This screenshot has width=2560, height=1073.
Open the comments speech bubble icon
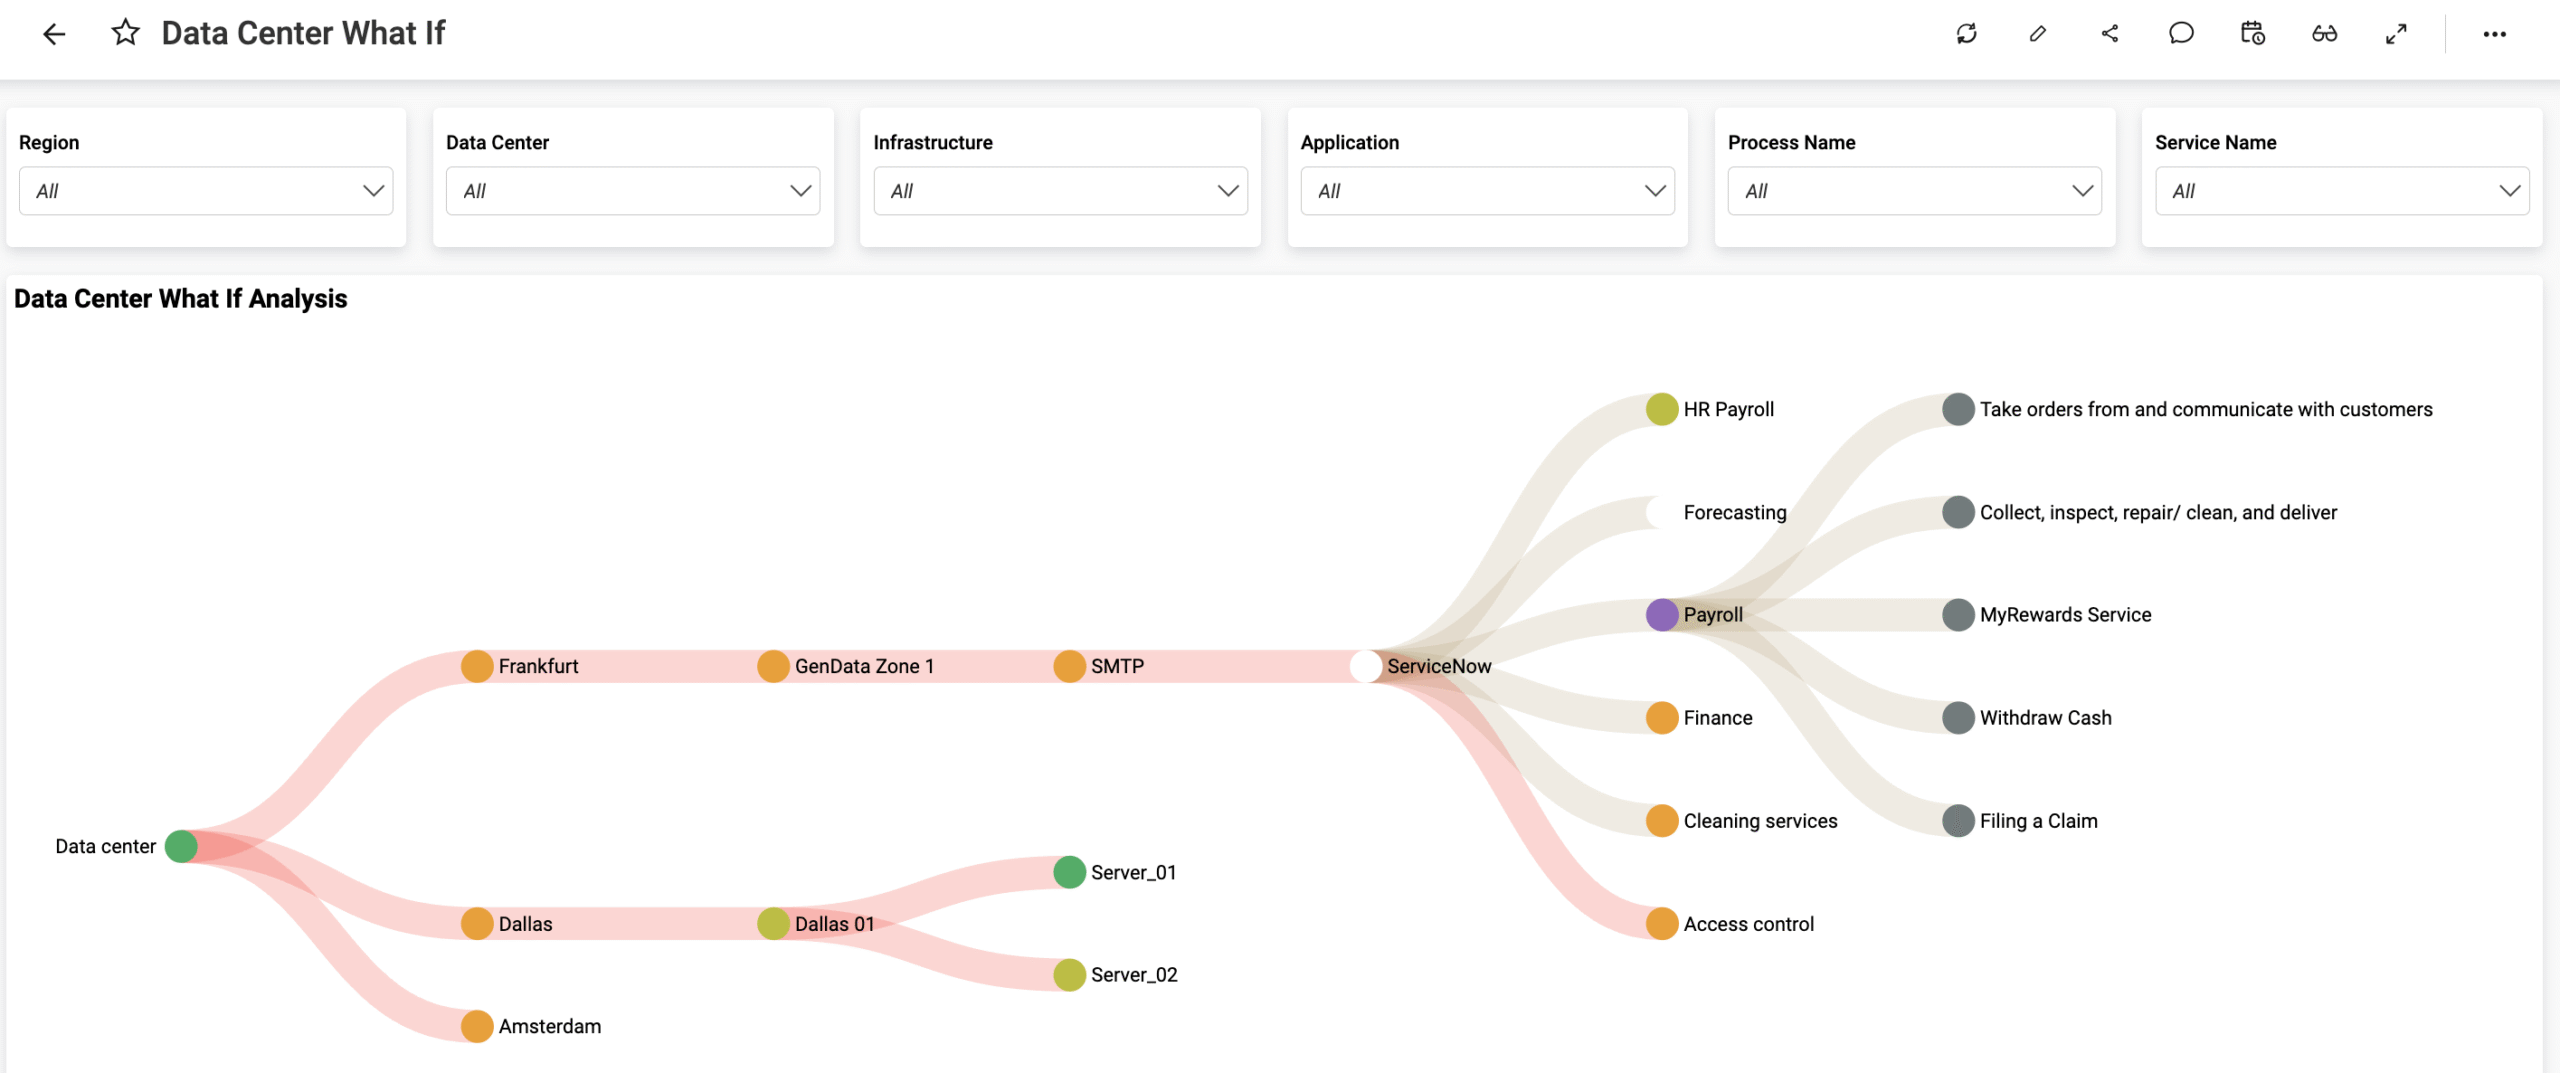2181,34
